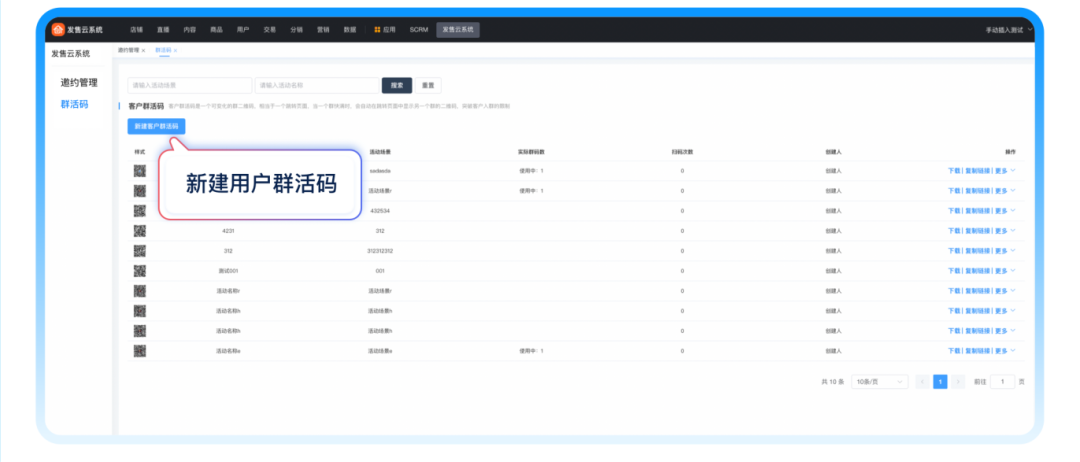Screen dimensions: 1080x462
Task: Select 邀约管理 in the left sidebar
Action: [x=79, y=83]
